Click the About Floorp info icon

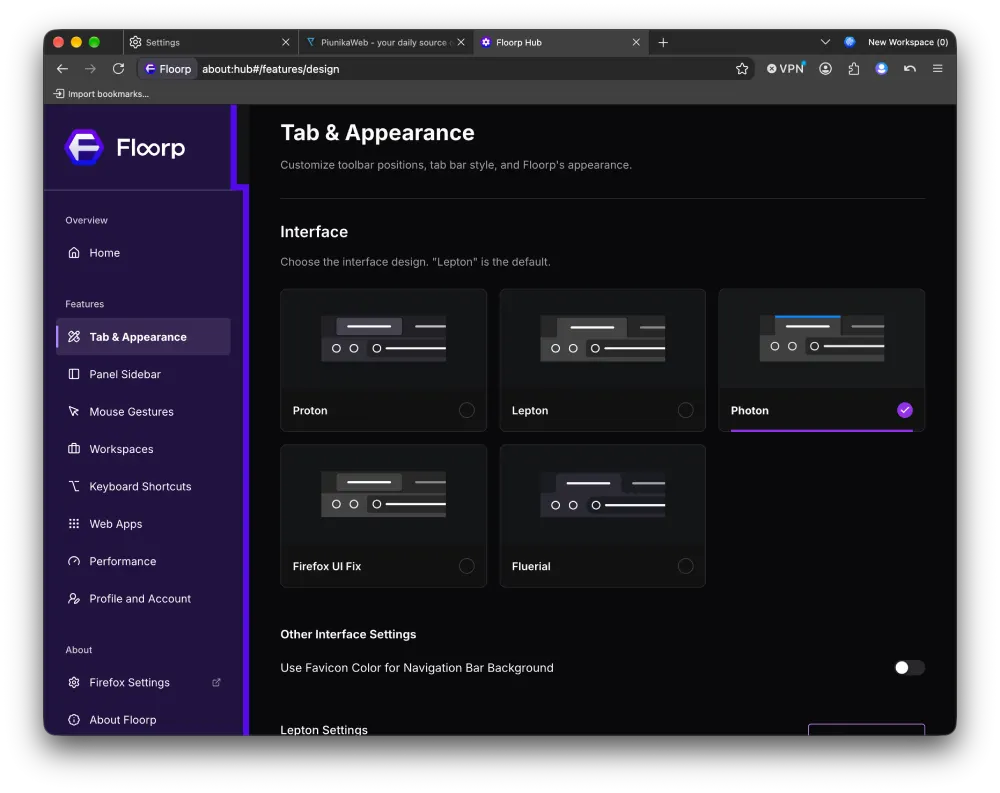74,720
